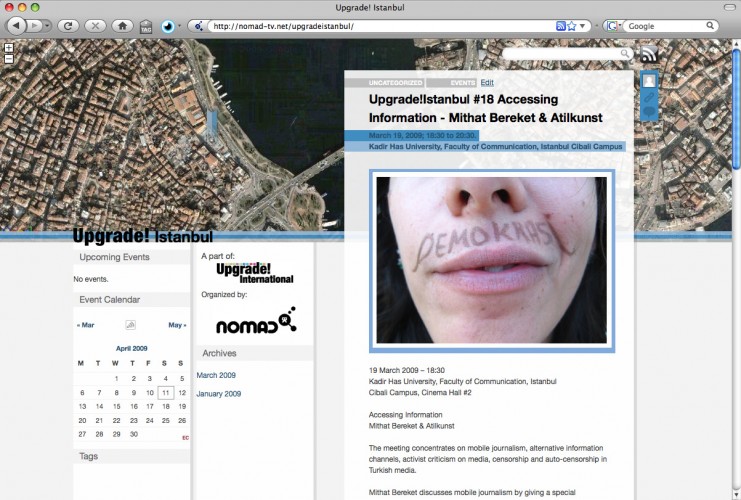This screenshot has height=500, width=741.
Task: Open the address bar dropdown arrow
Action: (x=583, y=26)
